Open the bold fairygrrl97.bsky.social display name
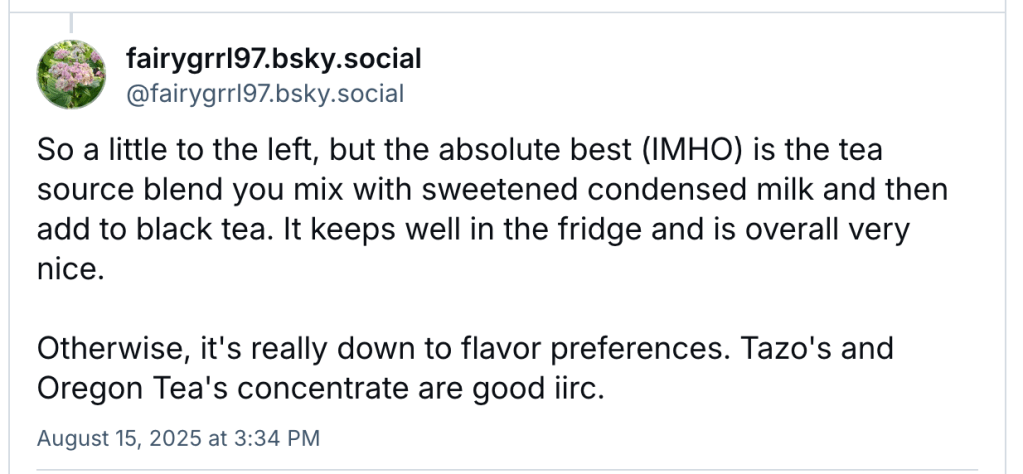This screenshot has height=474, width=1023. click(x=274, y=59)
